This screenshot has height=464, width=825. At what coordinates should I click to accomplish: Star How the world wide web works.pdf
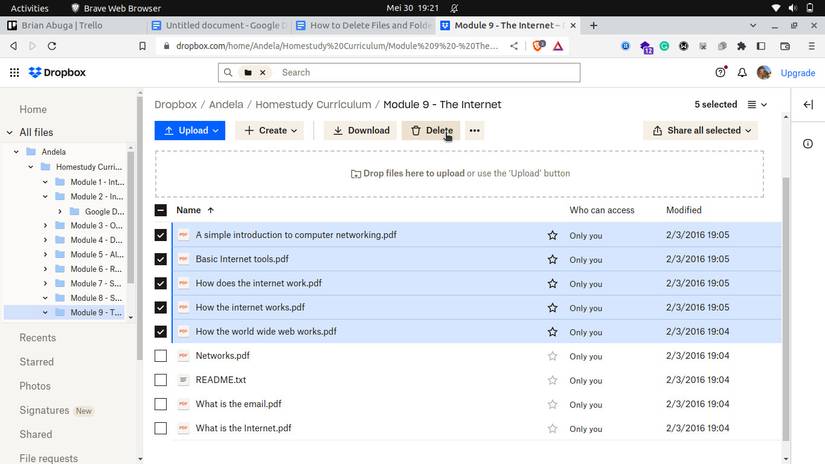click(552, 332)
